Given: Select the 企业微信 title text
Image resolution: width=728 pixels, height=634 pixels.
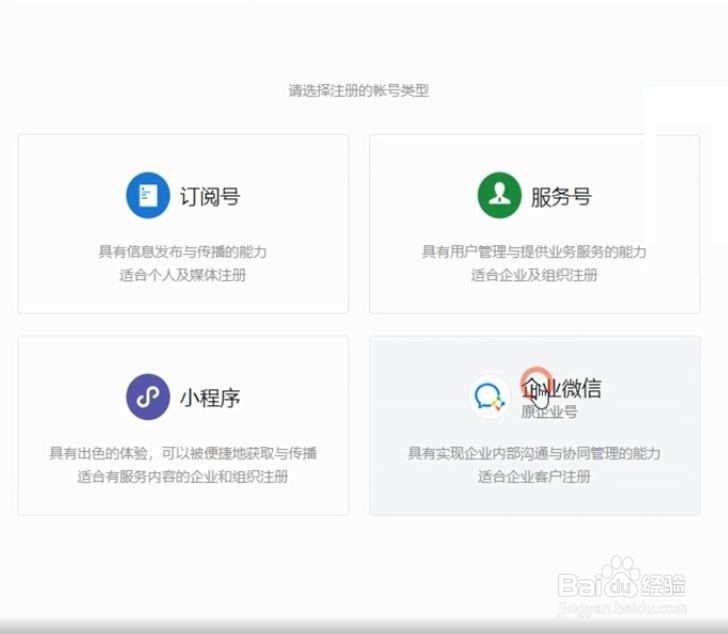Looking at the screenshot, I should tap(561, 388).
